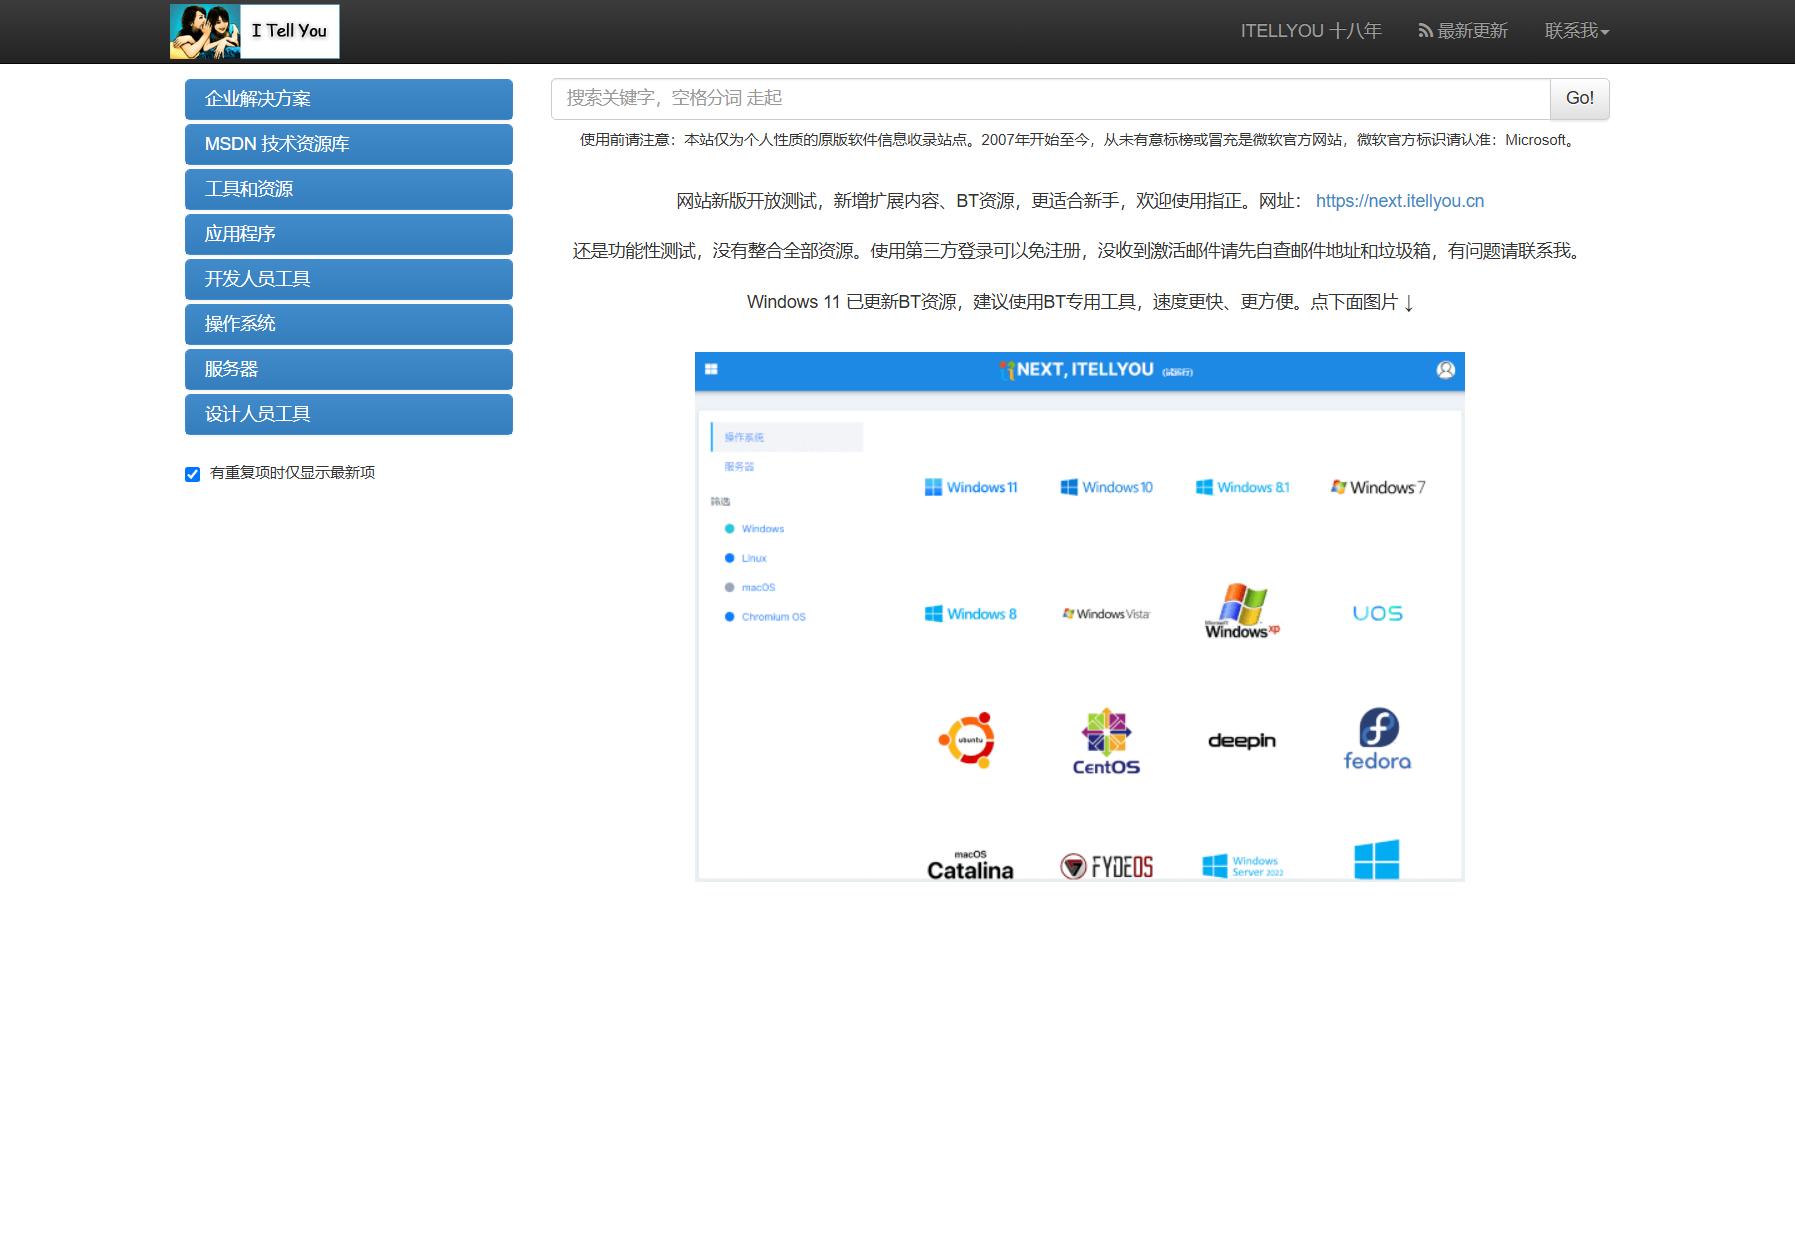Image resolution: width=1795 pixels, height=1258 pixels.
Task: Open 最新更新 RSS link
Action: 1463,31
